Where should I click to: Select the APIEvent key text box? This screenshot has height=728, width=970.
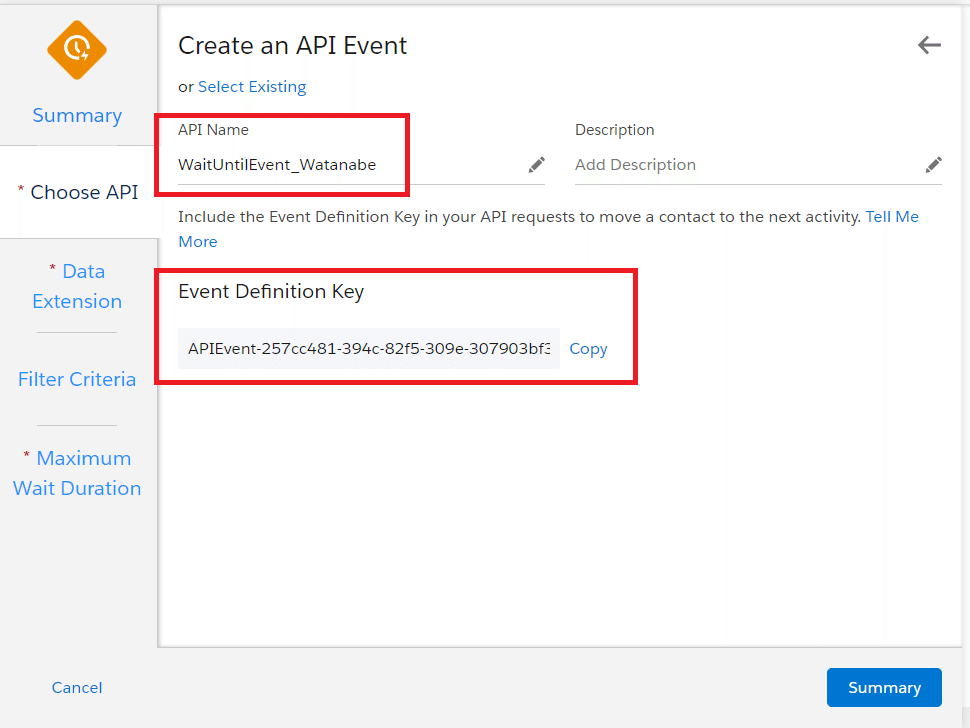(369, 349)
